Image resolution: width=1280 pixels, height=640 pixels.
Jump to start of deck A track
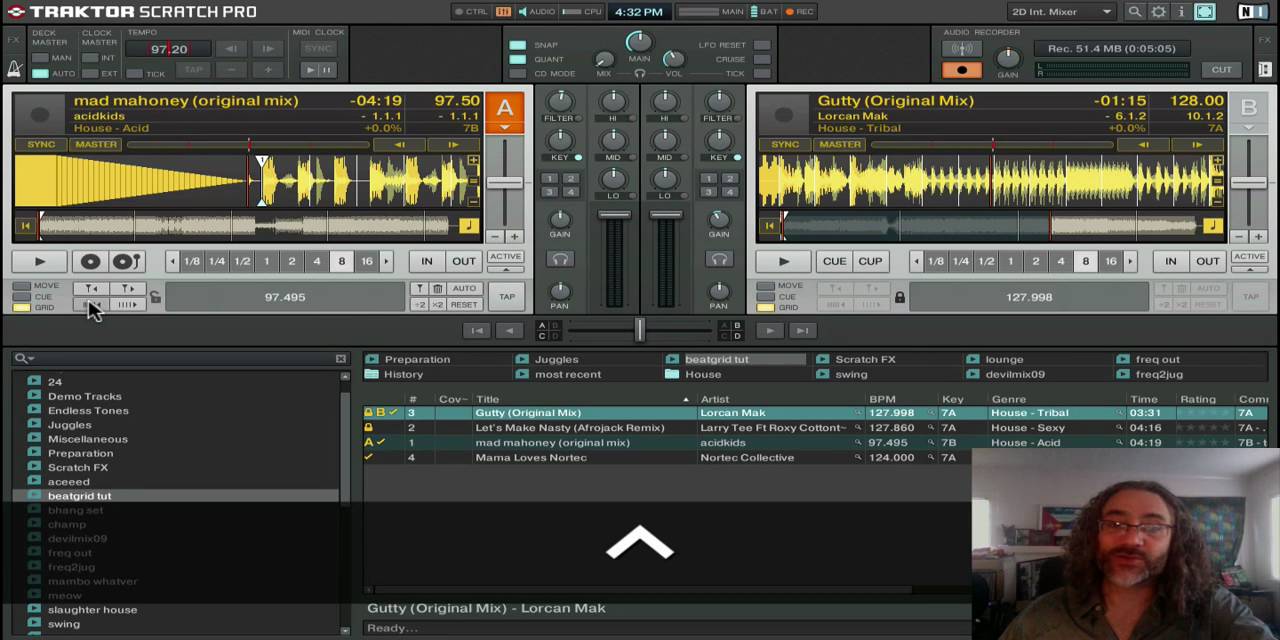click(x=25, y=227)
